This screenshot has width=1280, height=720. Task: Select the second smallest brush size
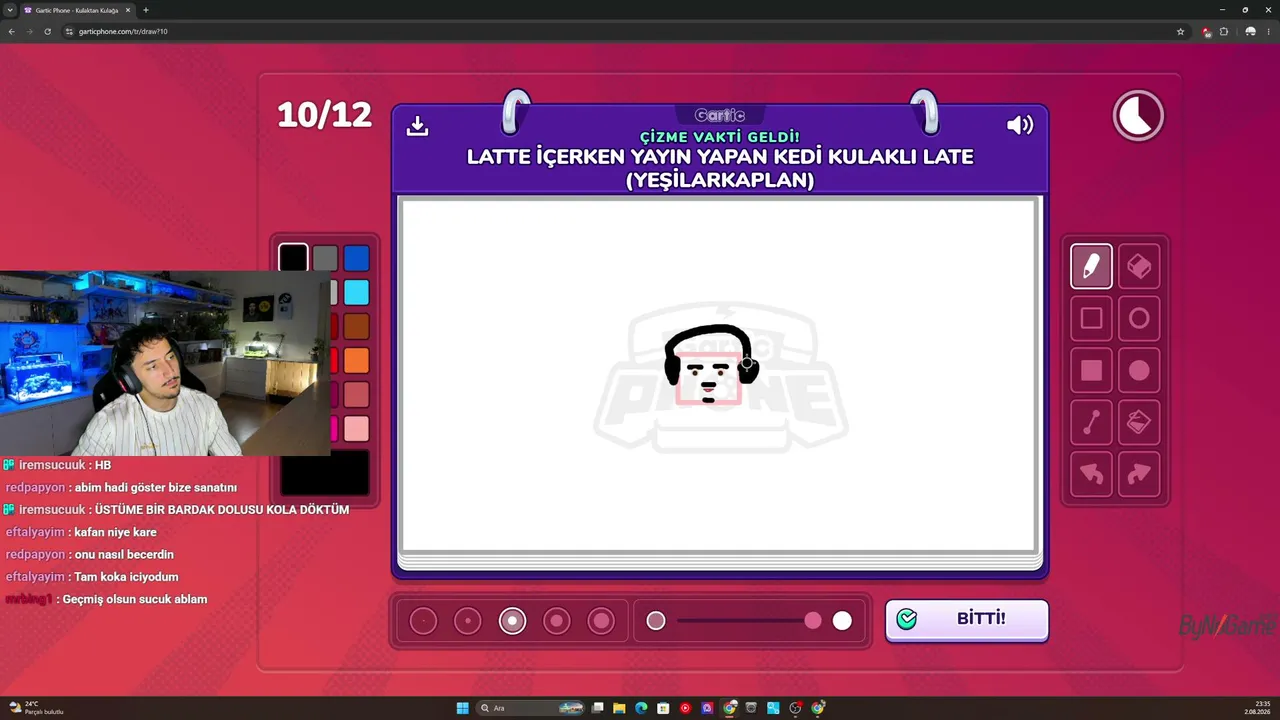click(468, 621)
